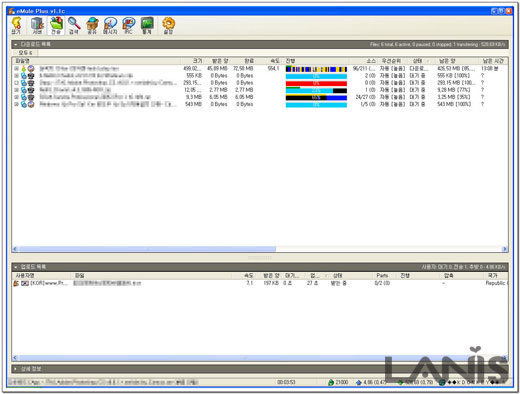Screen dimensions: 520x394
Task: Expand the 상세 정보 details panel arrow
Action: click(x=15, y=369)
